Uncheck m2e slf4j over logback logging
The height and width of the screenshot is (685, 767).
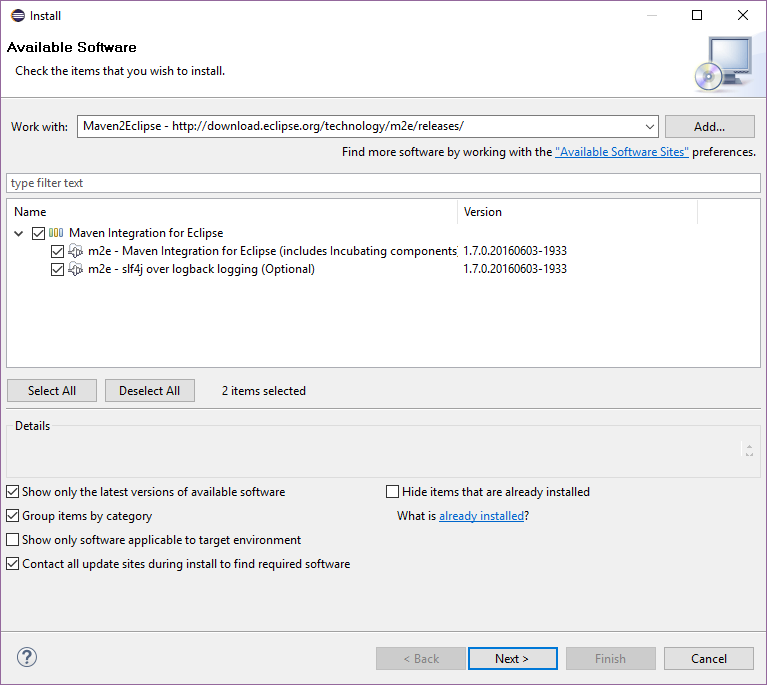pos(57,269)
